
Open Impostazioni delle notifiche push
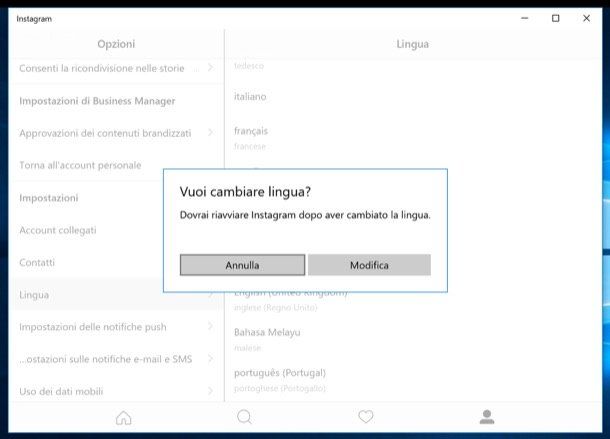[x=117, y=327]
